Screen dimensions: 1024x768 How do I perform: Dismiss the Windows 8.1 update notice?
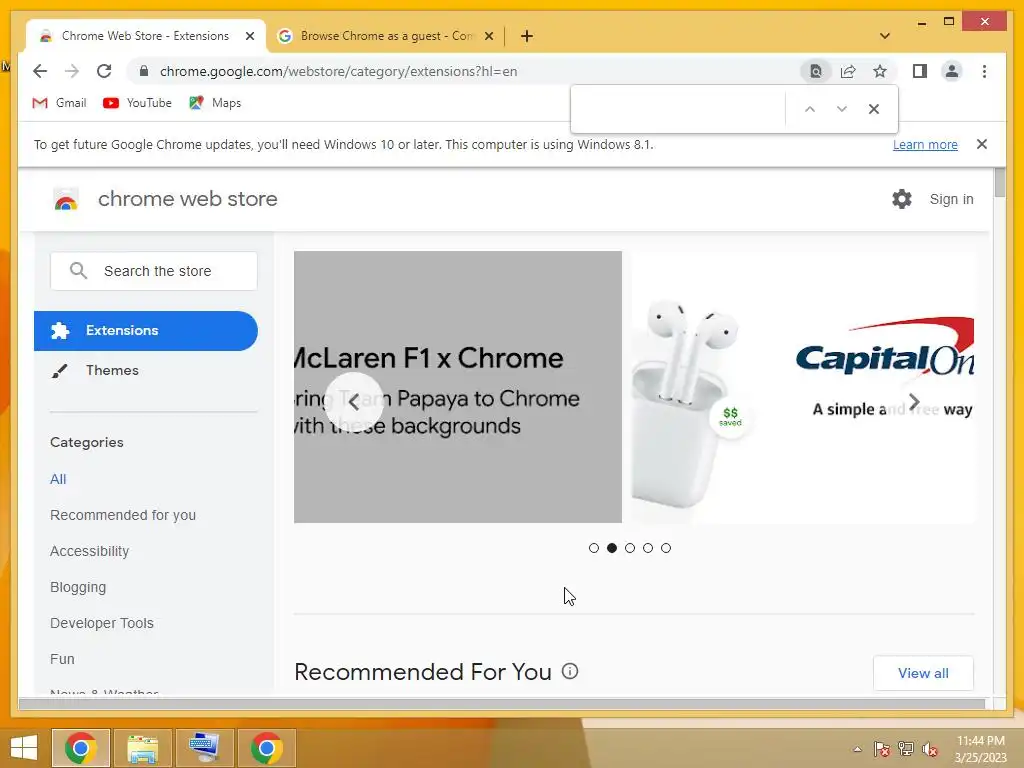[982, 144]
